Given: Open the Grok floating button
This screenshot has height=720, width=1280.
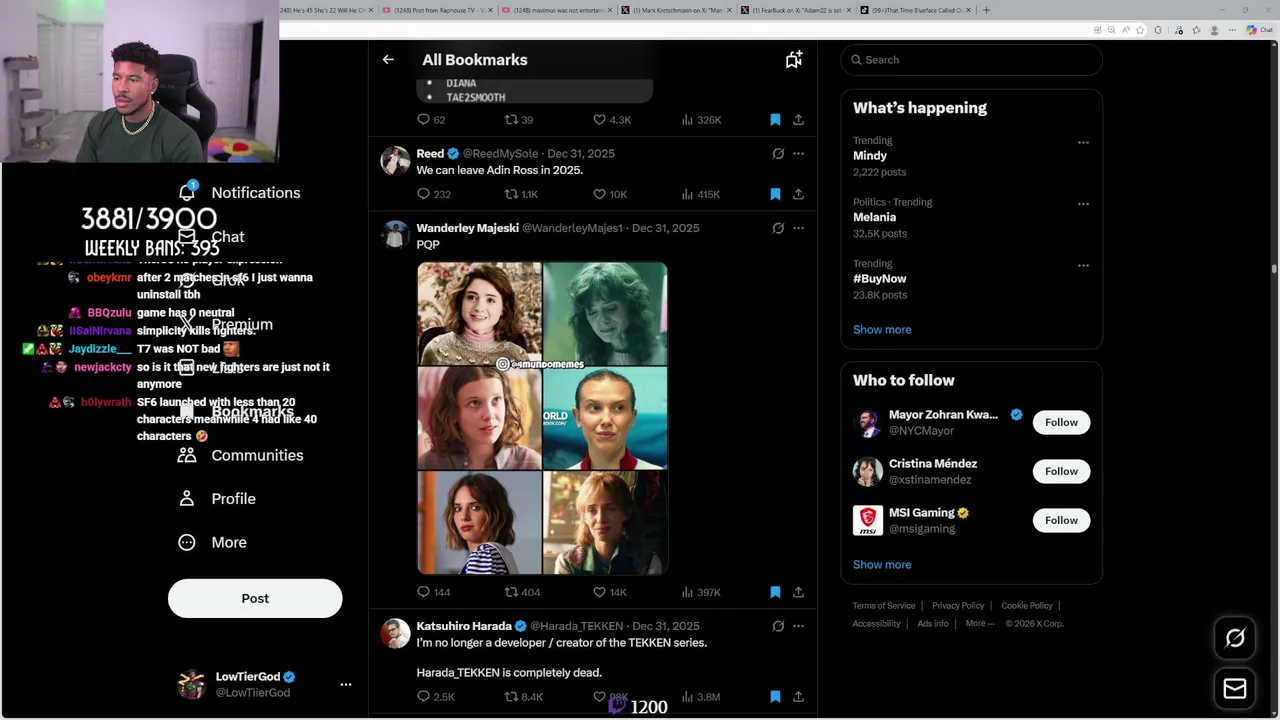Looking at the screenshot, I should (x=1235, y=638).
